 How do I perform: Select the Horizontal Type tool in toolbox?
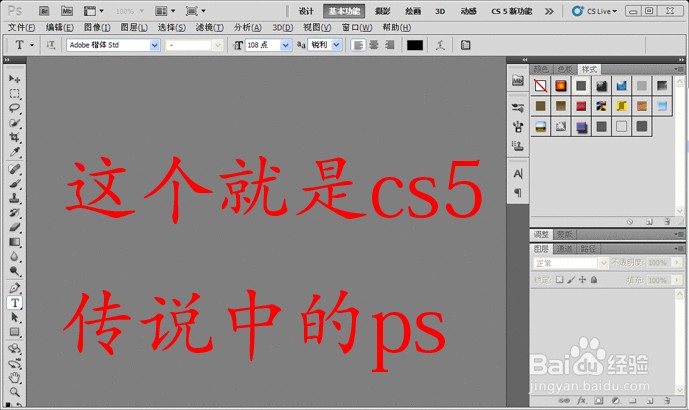click(15, 303)
